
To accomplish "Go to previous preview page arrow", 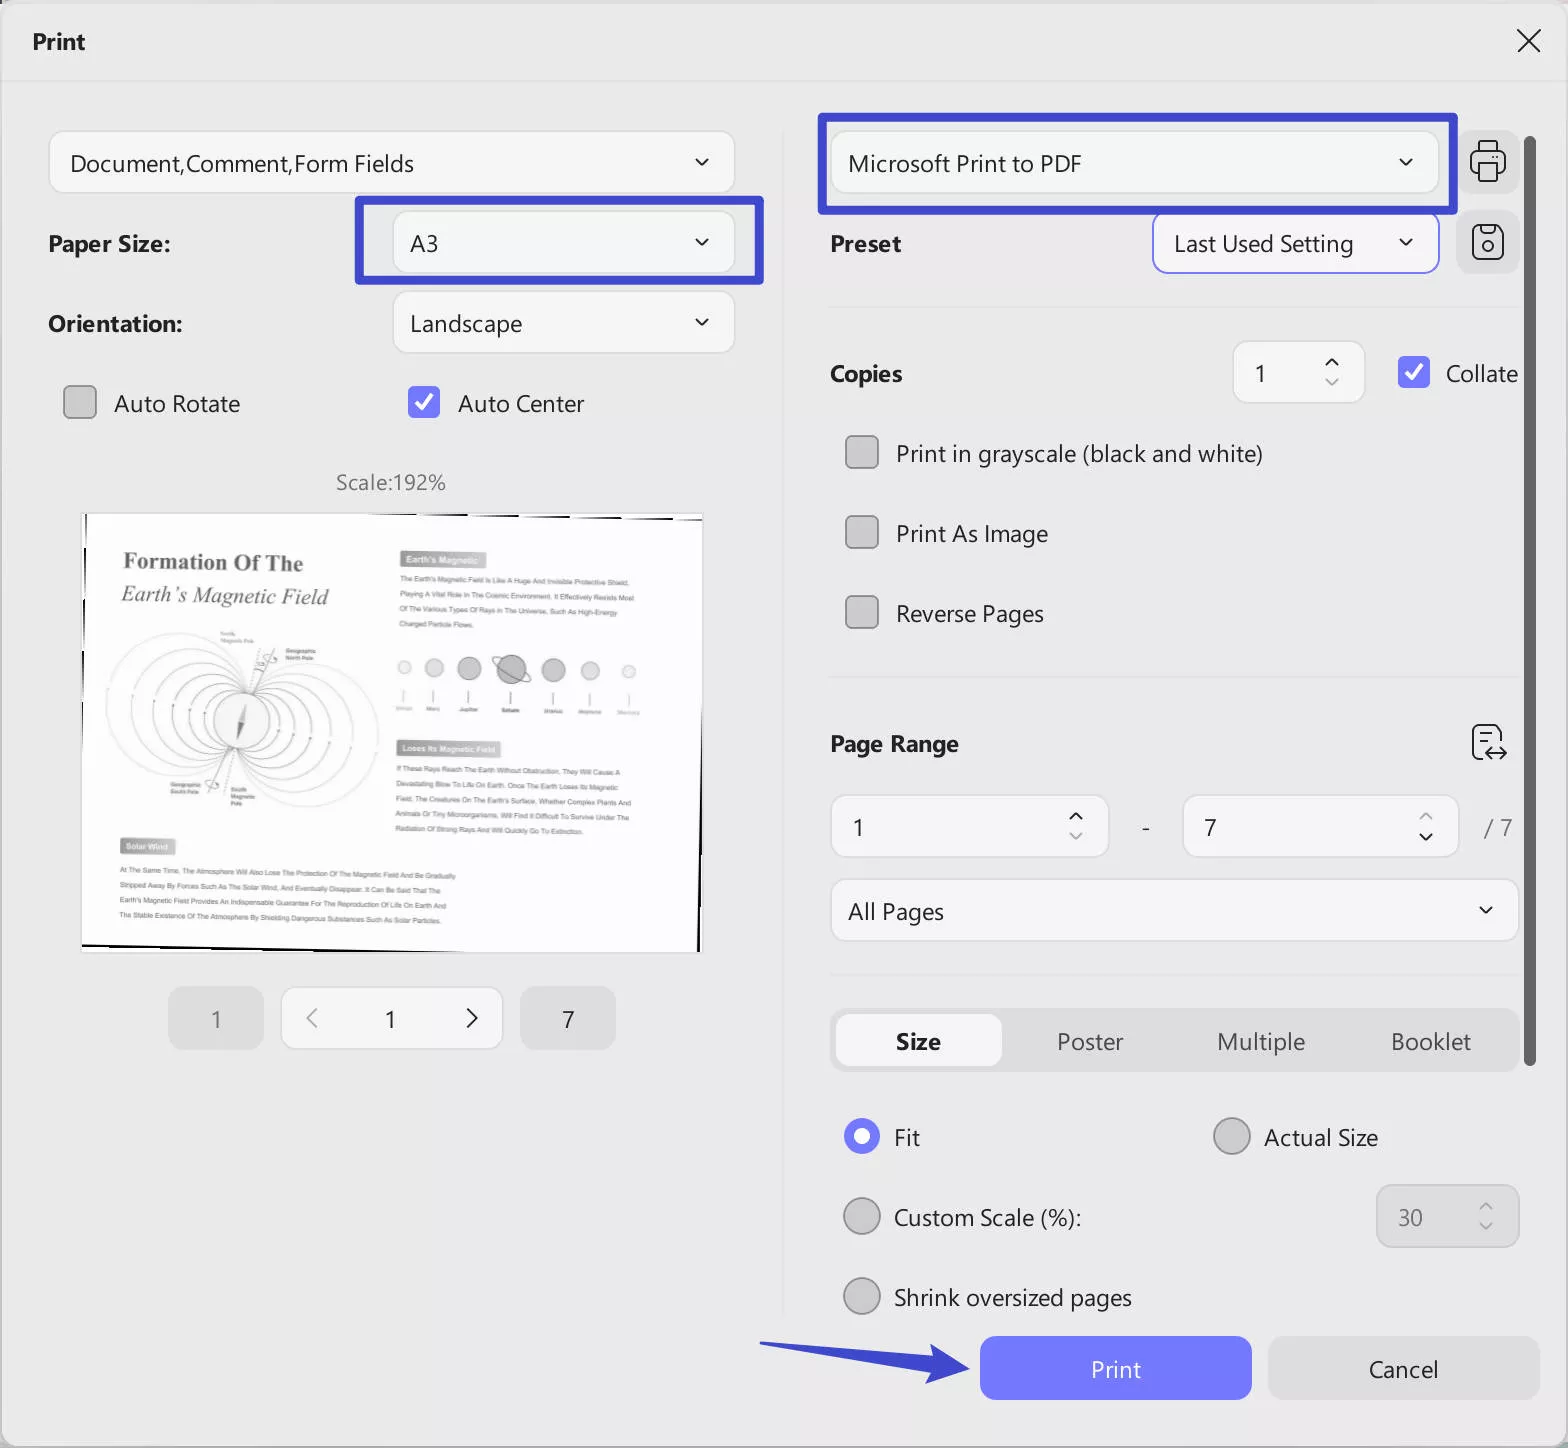I will (x=312, y=1018).
